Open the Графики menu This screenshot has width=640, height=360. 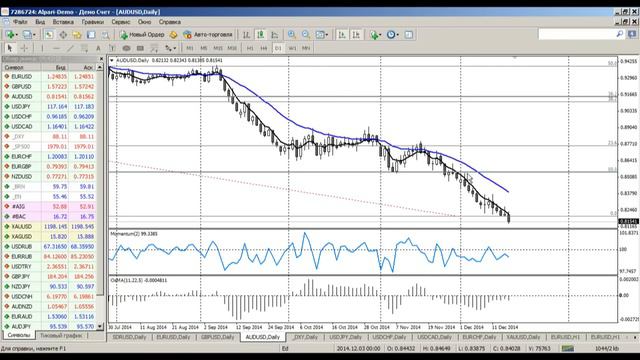[x=93, y=22]
